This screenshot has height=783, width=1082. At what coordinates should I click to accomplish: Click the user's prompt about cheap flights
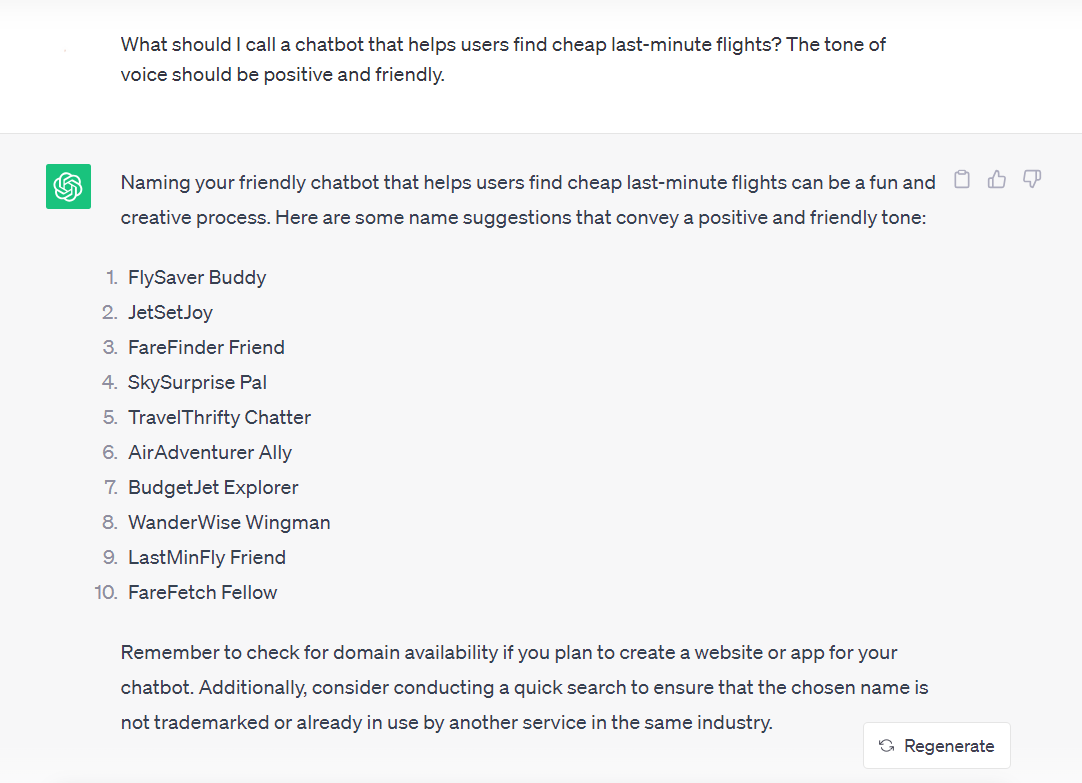[503, 59]
